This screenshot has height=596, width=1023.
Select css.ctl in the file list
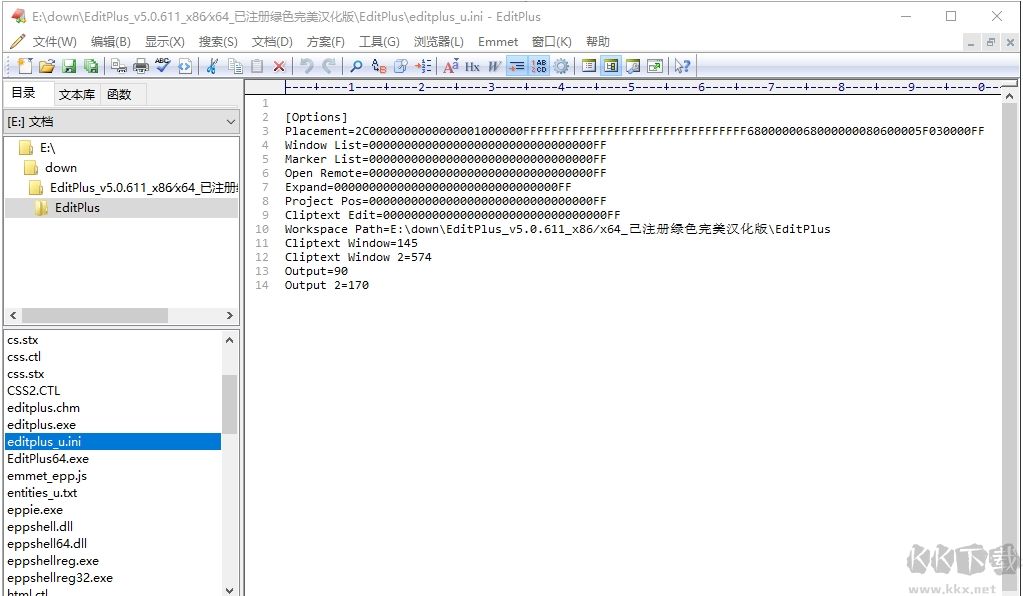[x=24, y=357]
